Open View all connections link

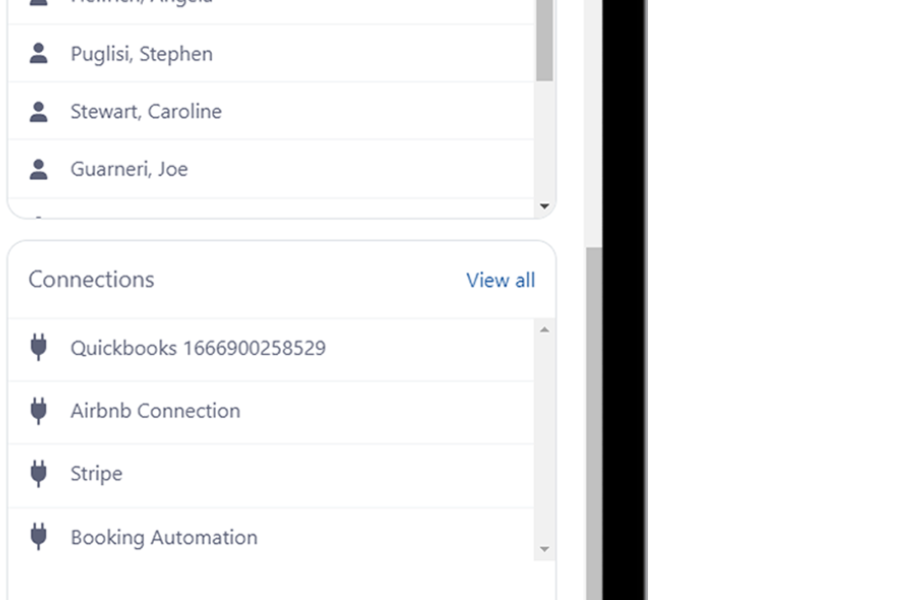[x=500, y=280]
